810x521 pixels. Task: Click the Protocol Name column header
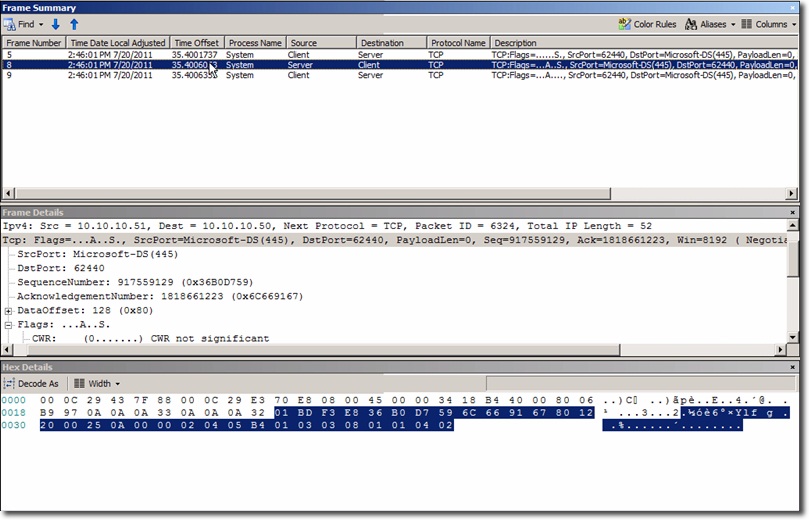(458, 43)
